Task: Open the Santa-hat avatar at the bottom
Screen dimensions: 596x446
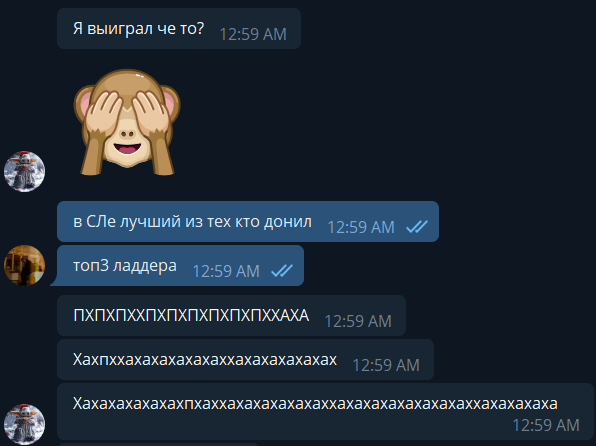Action: 24,424
